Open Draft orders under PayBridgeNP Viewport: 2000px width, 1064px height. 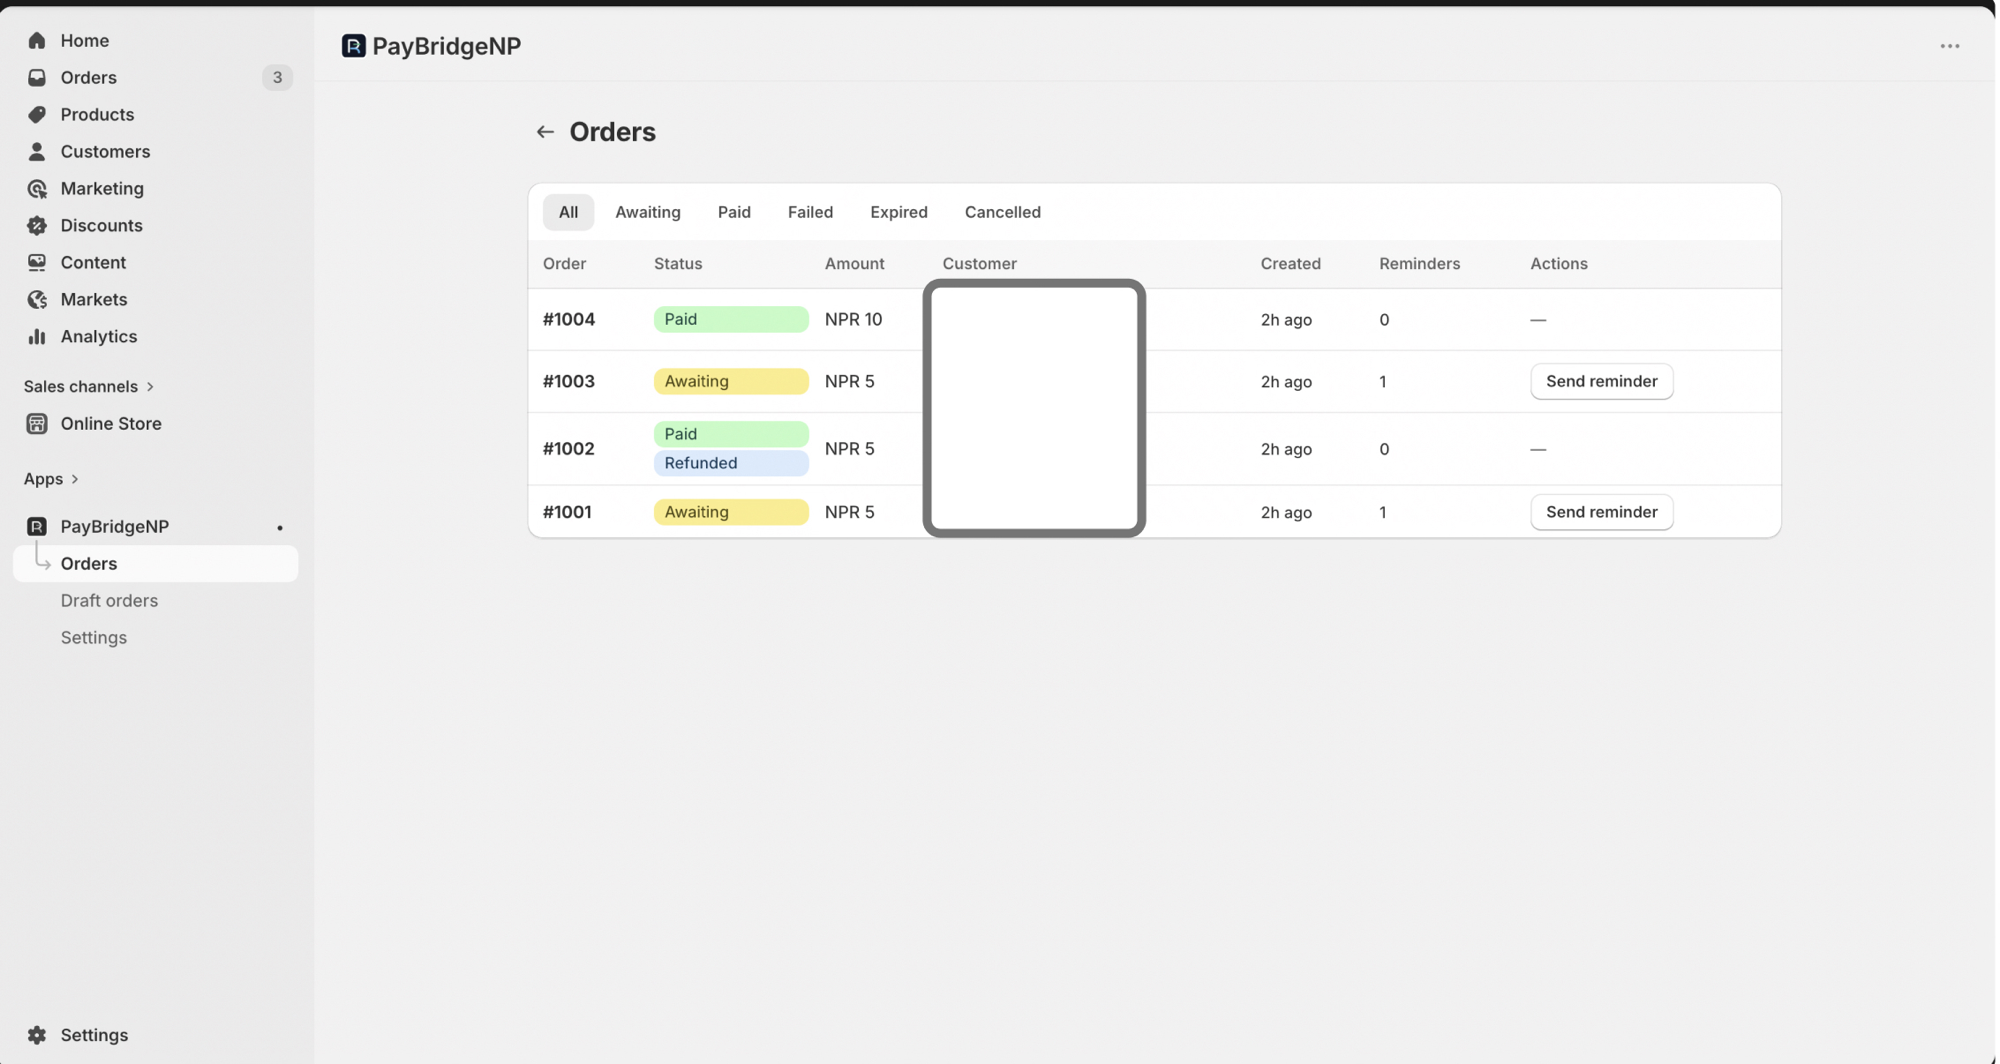[109, 601]
